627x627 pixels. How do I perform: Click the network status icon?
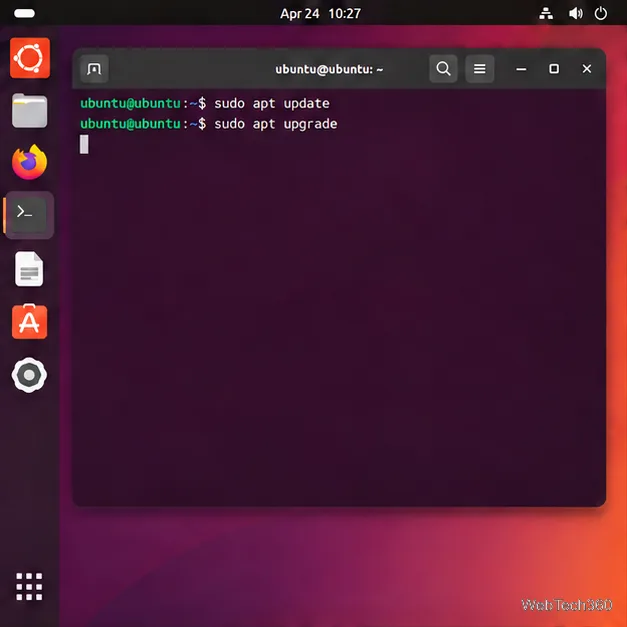click(546, 14)
